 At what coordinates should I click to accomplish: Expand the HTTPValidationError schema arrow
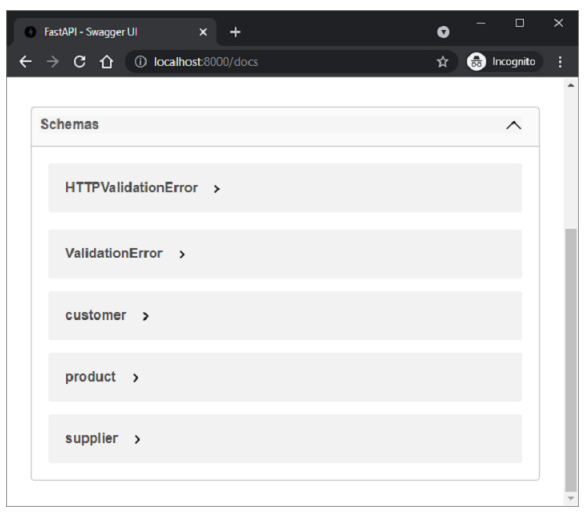pos(216,189)
